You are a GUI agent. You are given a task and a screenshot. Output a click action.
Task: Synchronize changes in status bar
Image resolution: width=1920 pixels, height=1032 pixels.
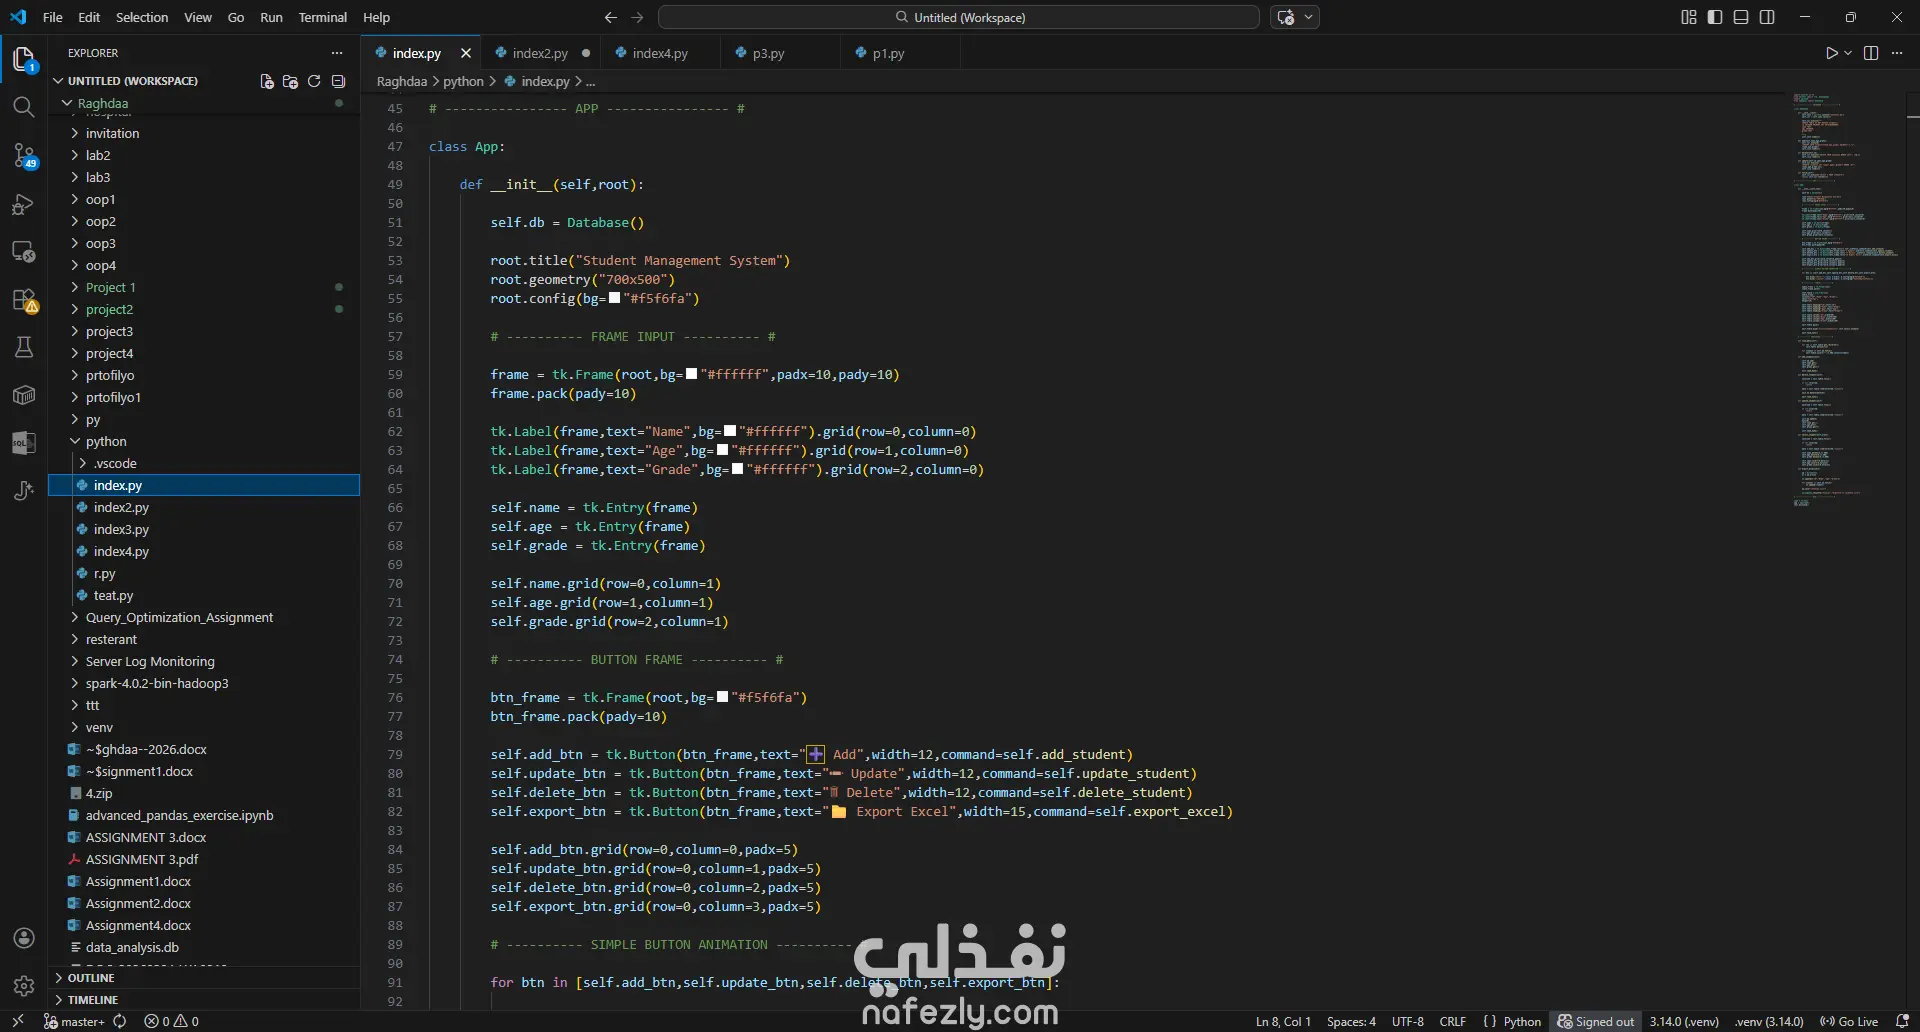click(120, 1021)
